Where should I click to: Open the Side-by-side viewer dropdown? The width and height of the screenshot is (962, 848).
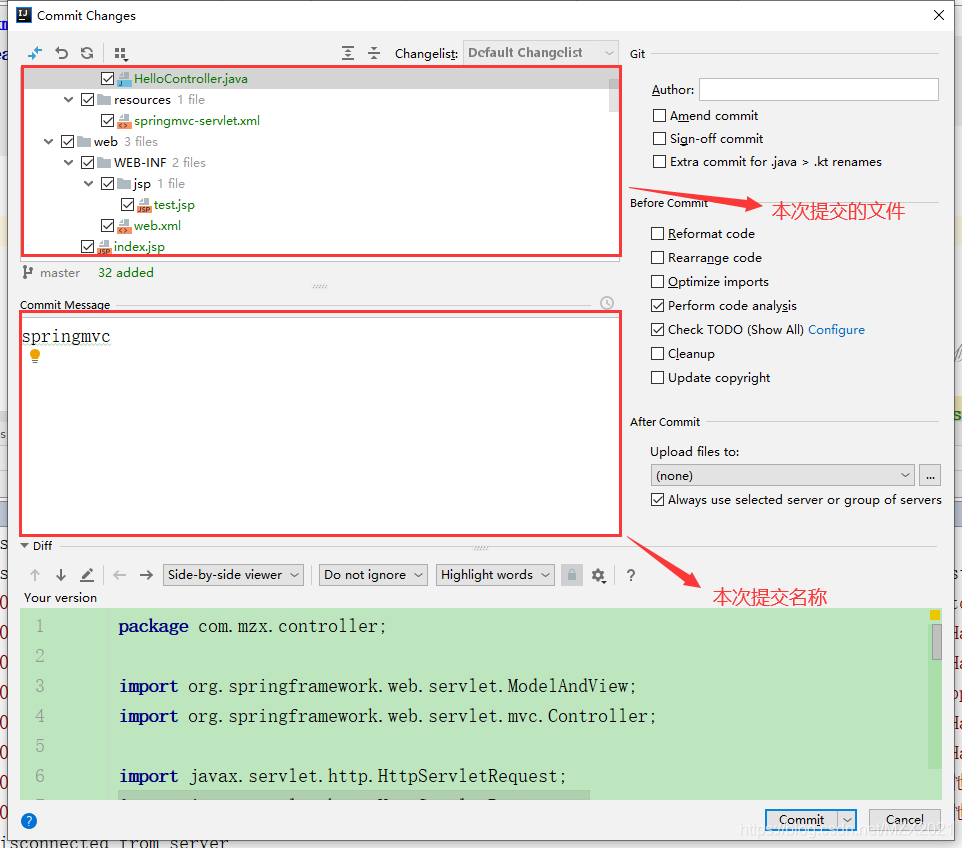point(233,575)
